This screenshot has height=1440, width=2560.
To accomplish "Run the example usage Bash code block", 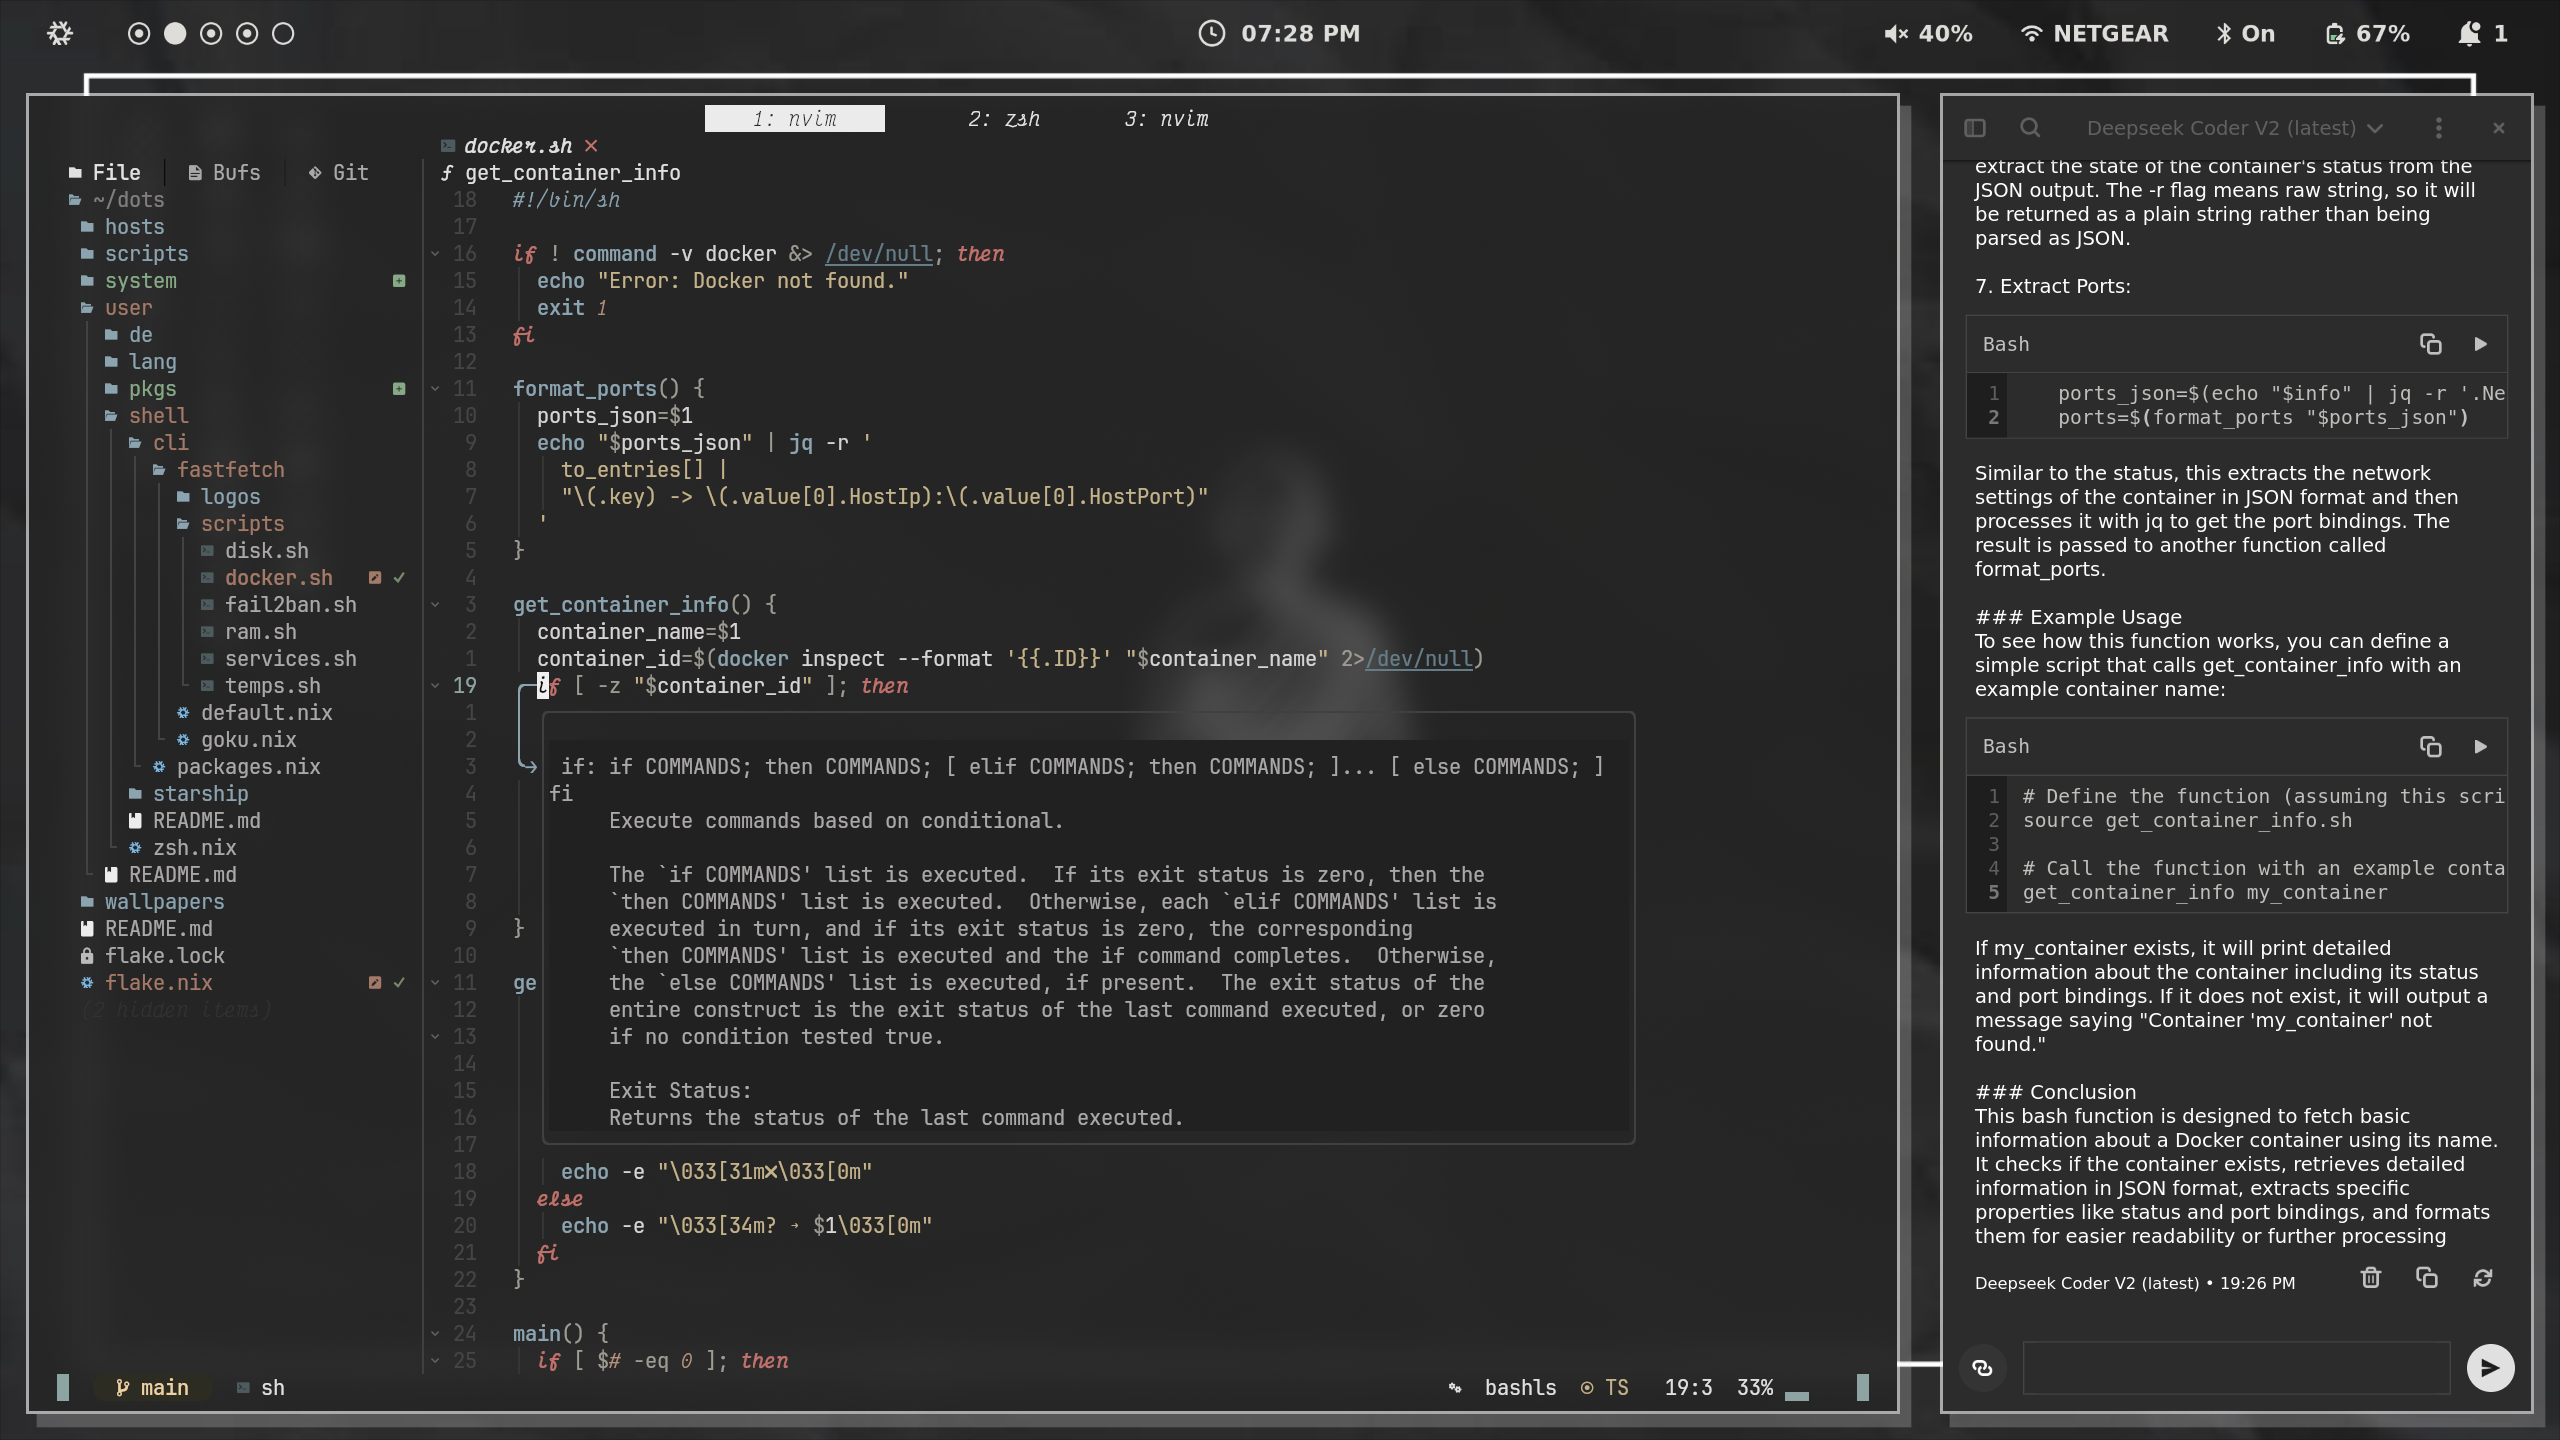I will click(2481, 747).
